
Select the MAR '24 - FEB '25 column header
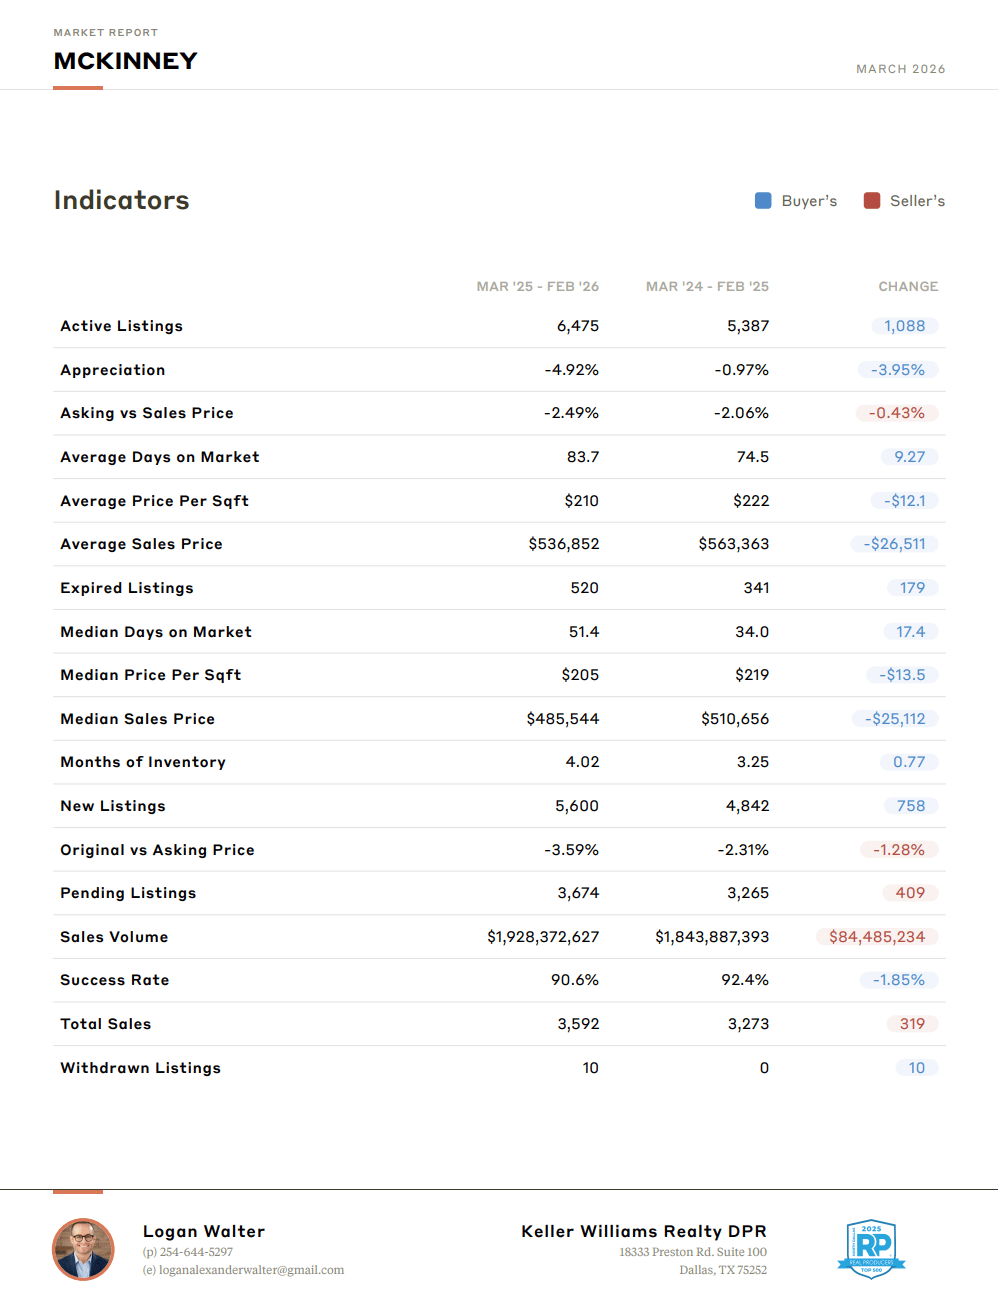pyautogui.click(x=707, y=287)
